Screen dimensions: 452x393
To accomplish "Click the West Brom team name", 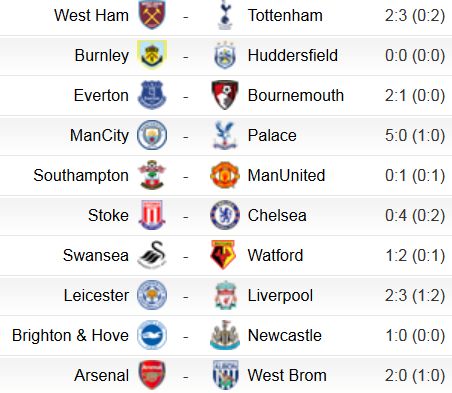I will click(x=287, y=375).
